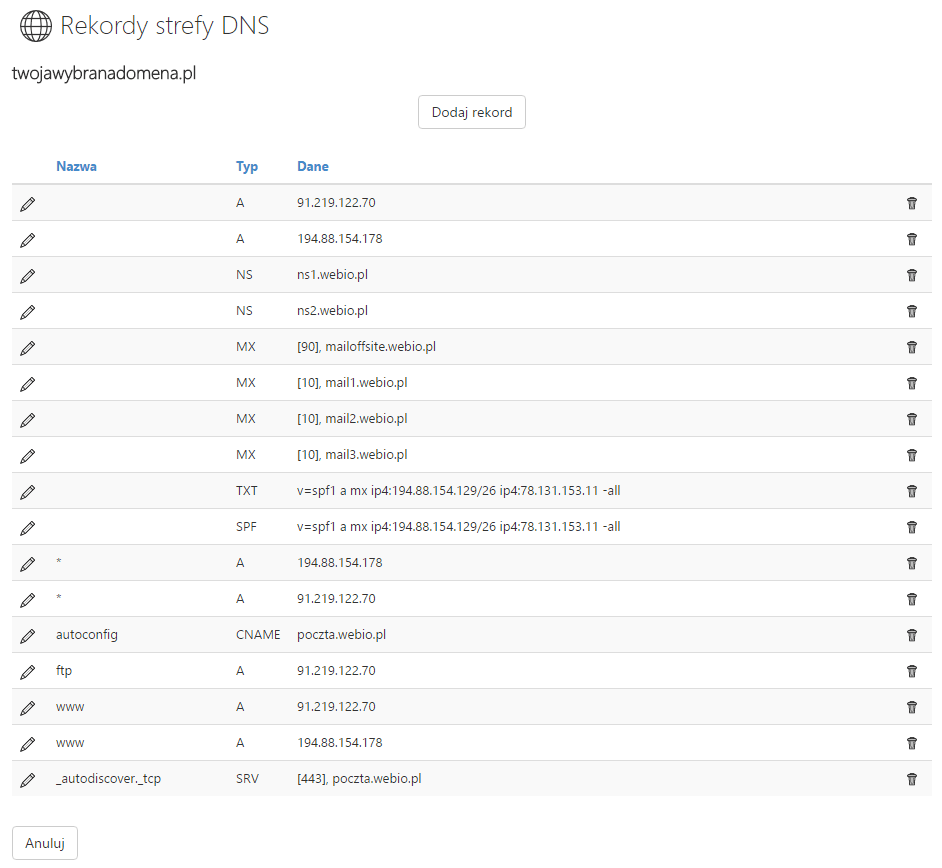This screenshot has width=942, height=868.
Task: Delete the MX record mail3.webio.pl
Action: coord(911,455)
